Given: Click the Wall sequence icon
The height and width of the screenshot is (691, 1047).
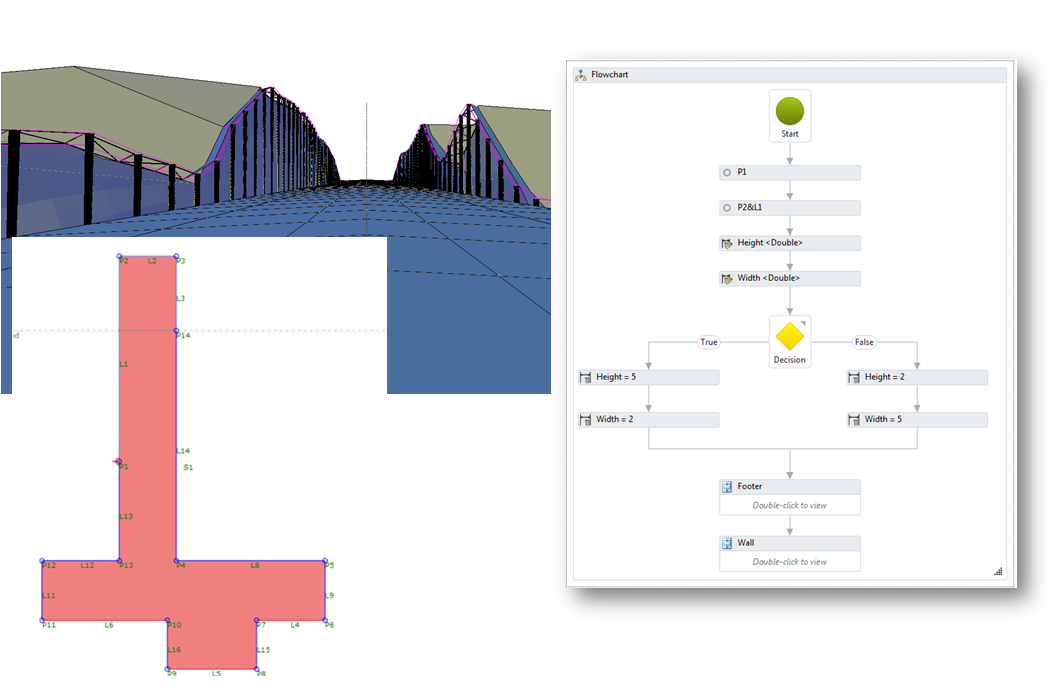Looking at the screenshot, I should pyautogui.click(x=727, y=543).
